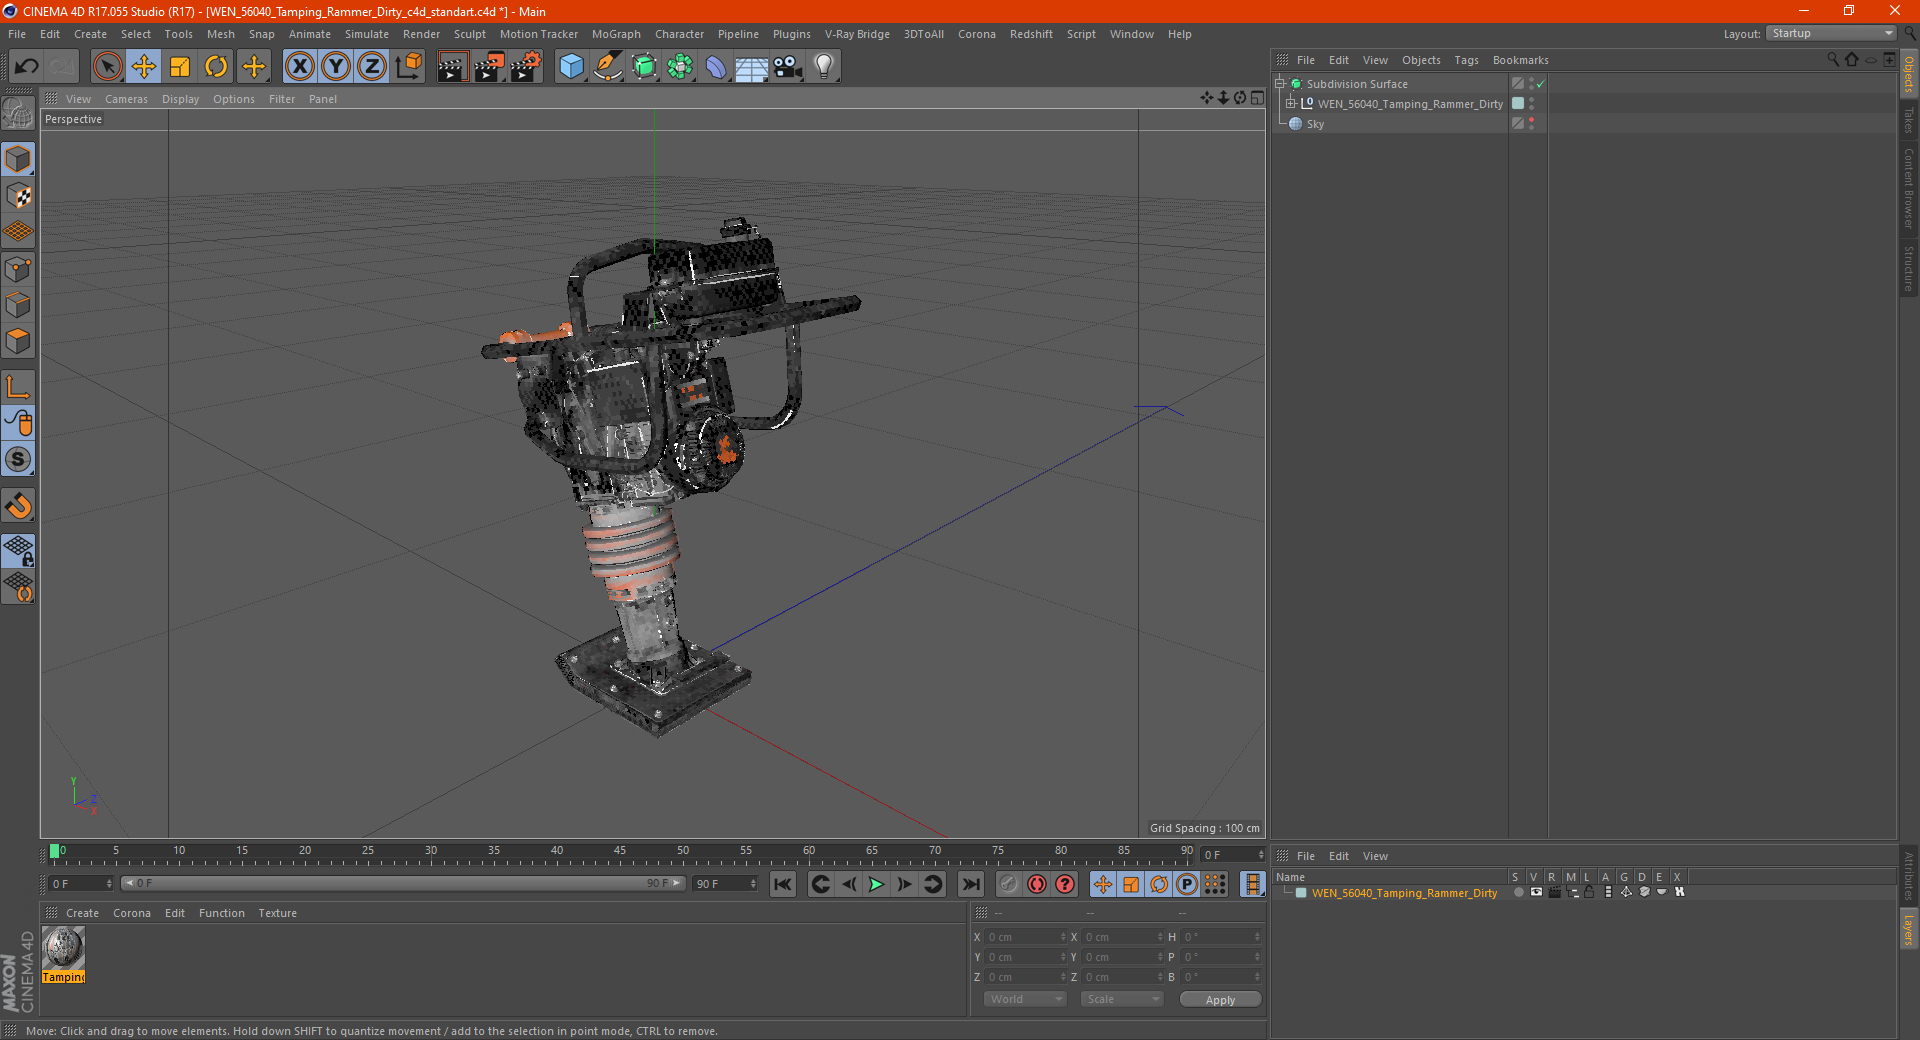Add a Cube primitive object
This screenshot has height=1040, width=1920.
coord(571,67)
